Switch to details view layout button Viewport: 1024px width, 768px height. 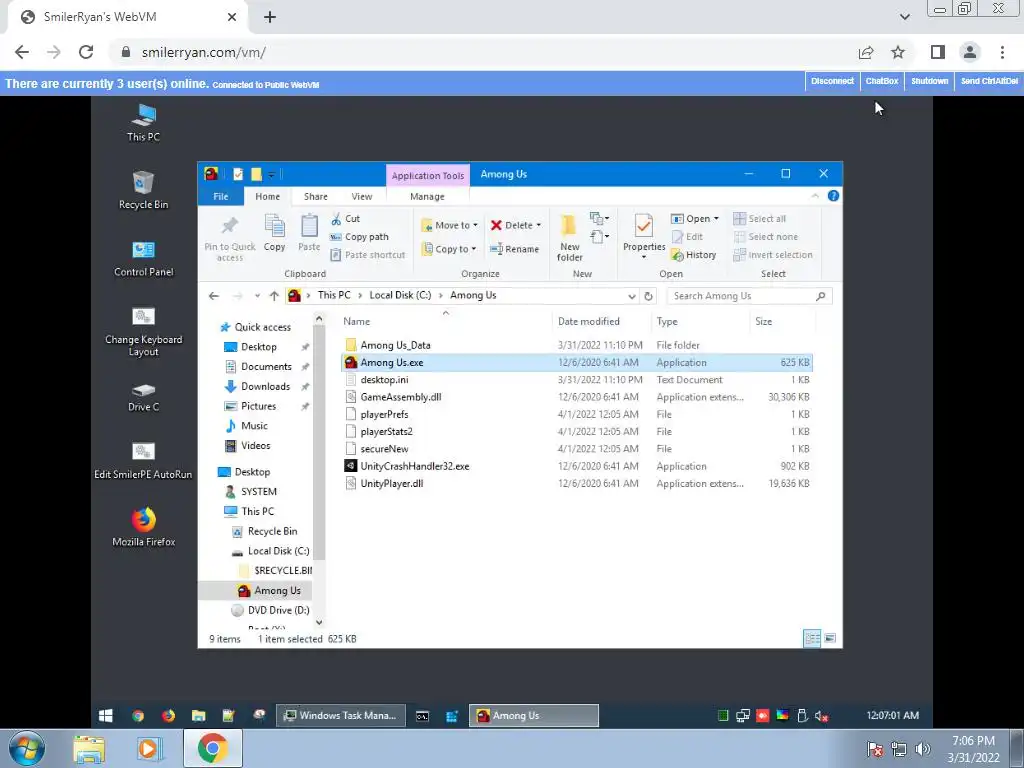click(812, 638)
